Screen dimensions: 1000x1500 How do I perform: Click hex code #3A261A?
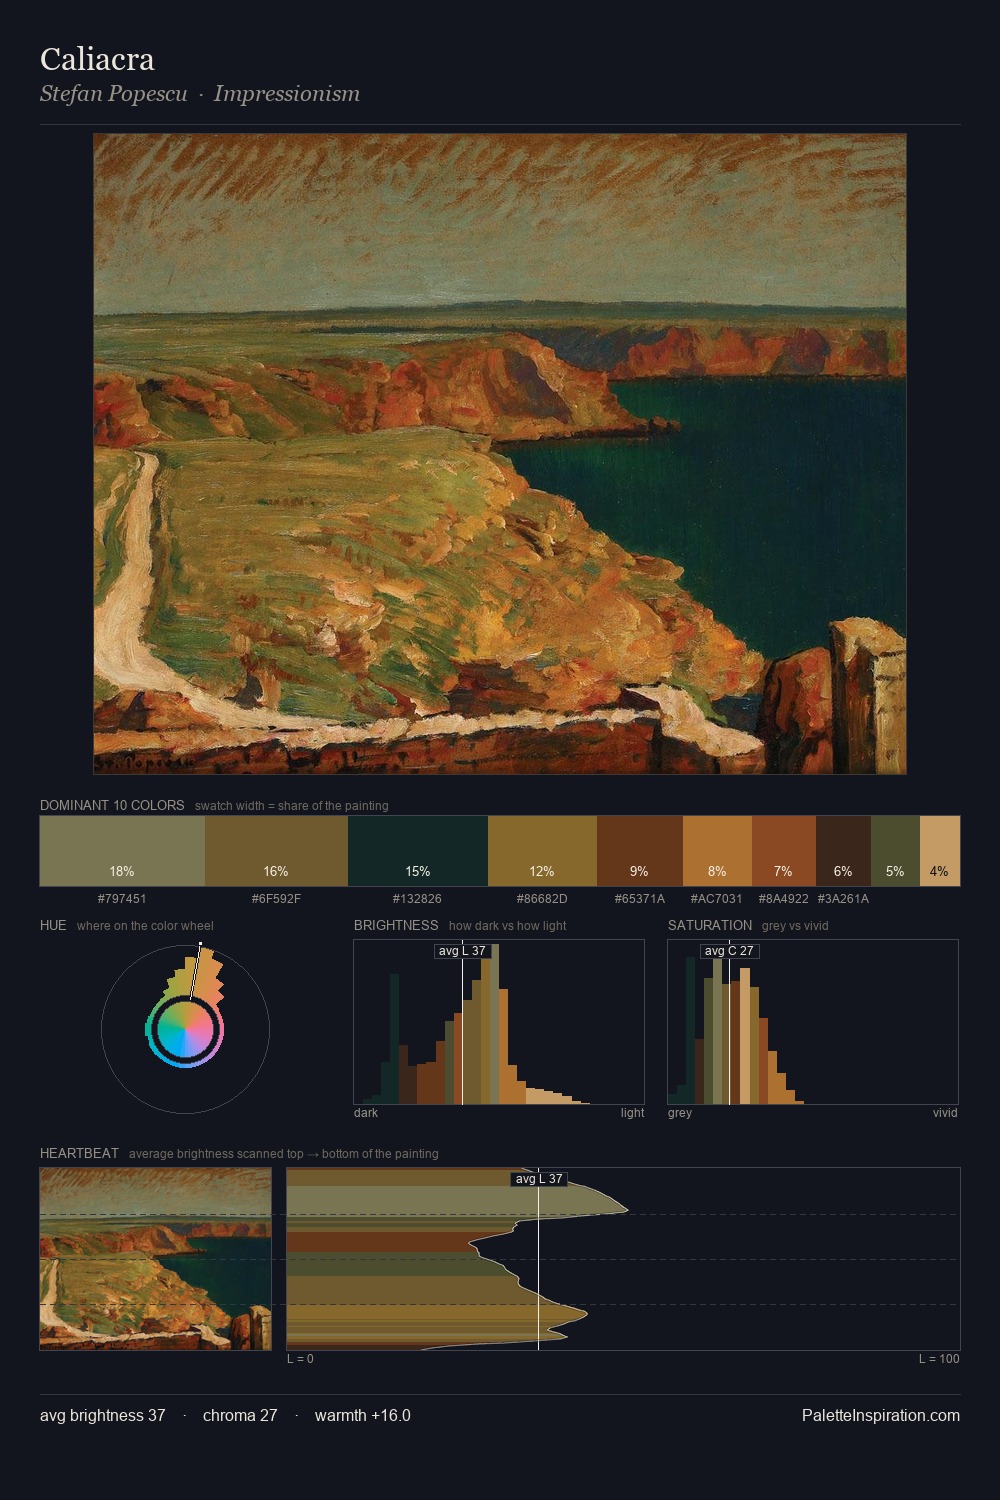click(843, 899)
